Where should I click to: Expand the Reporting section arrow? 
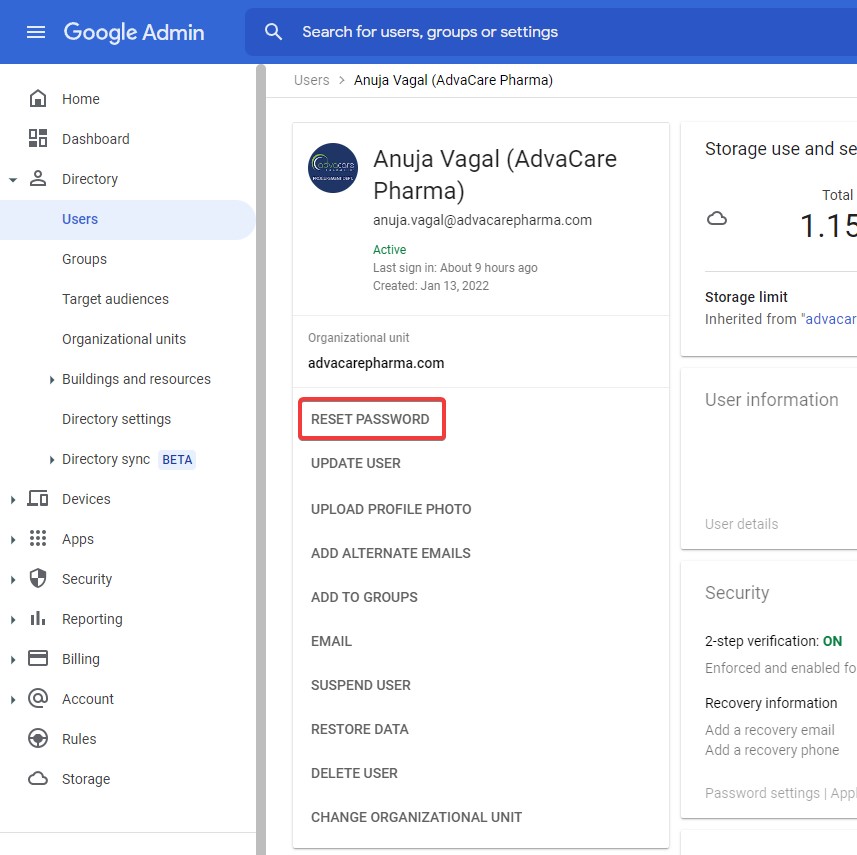point(13,619)
